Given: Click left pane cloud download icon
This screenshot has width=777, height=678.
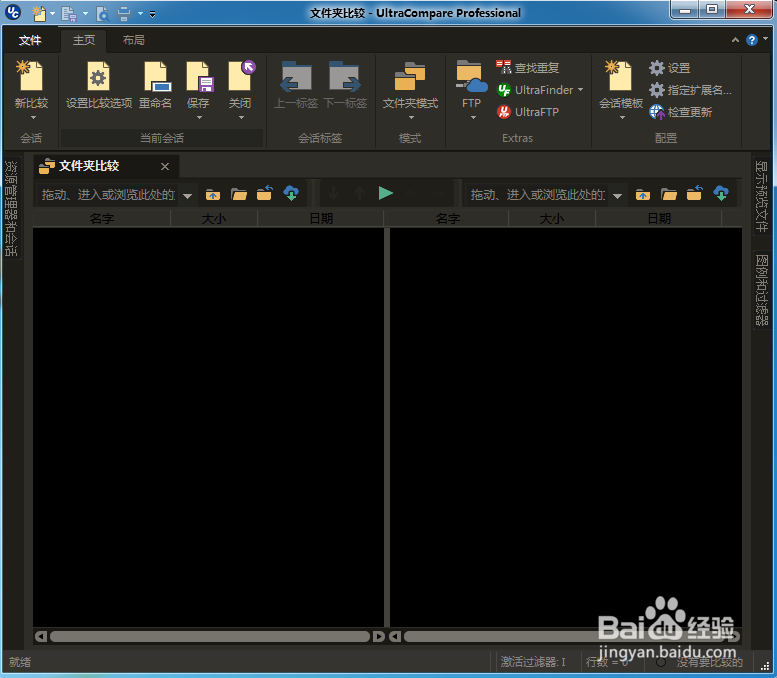Looking at the screenshot, I should [x=291, y=193].
